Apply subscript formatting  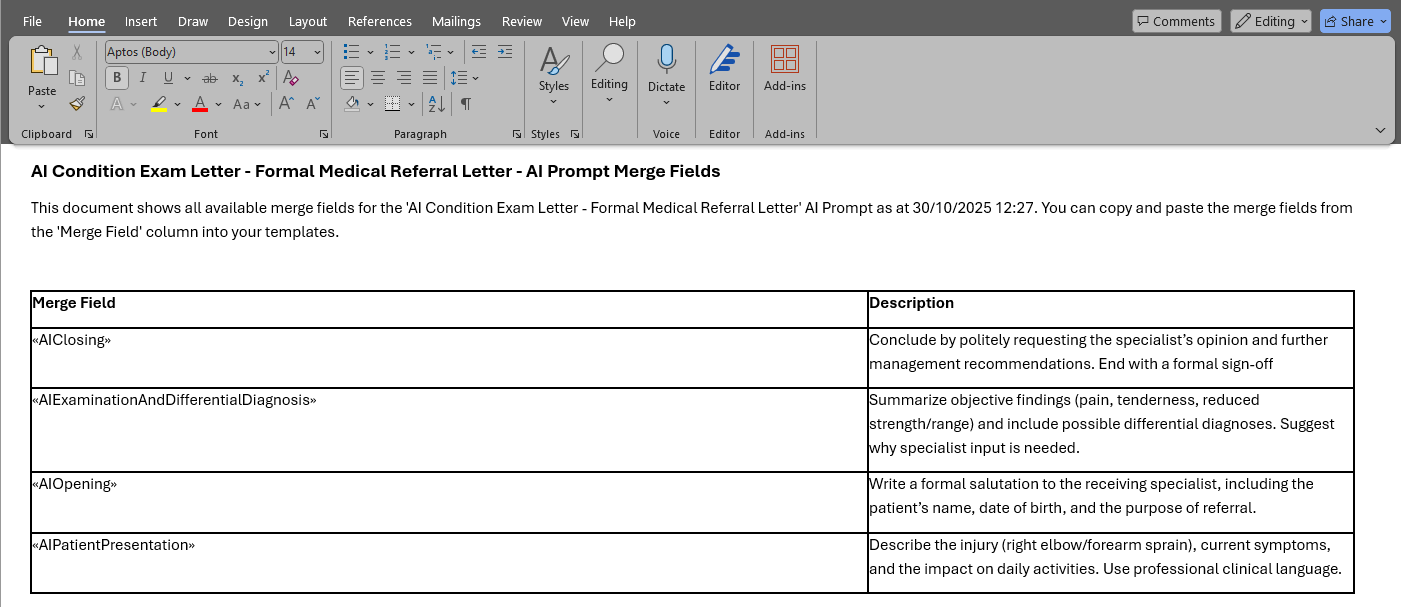(237, 78)
